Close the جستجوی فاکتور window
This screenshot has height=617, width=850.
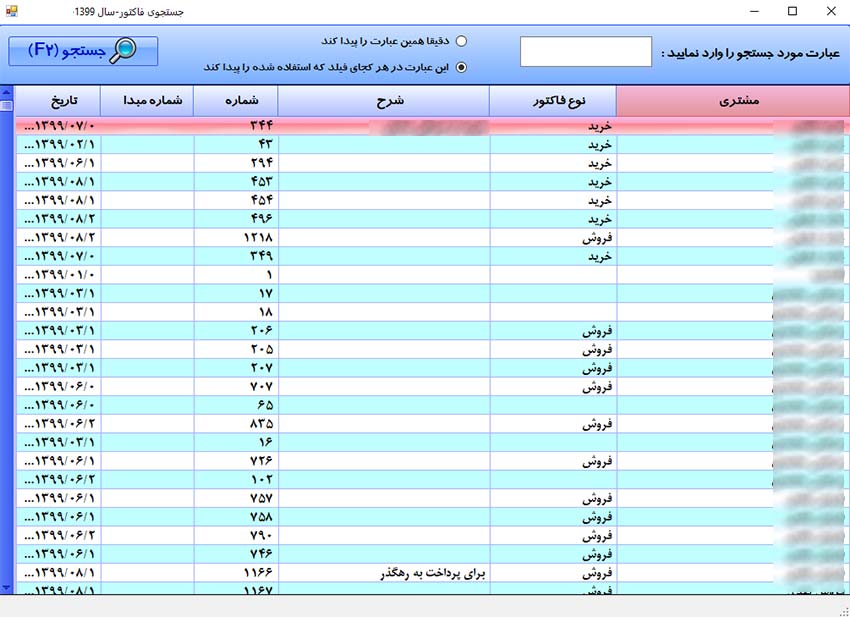pyautogui.click(x=831, y=11)
